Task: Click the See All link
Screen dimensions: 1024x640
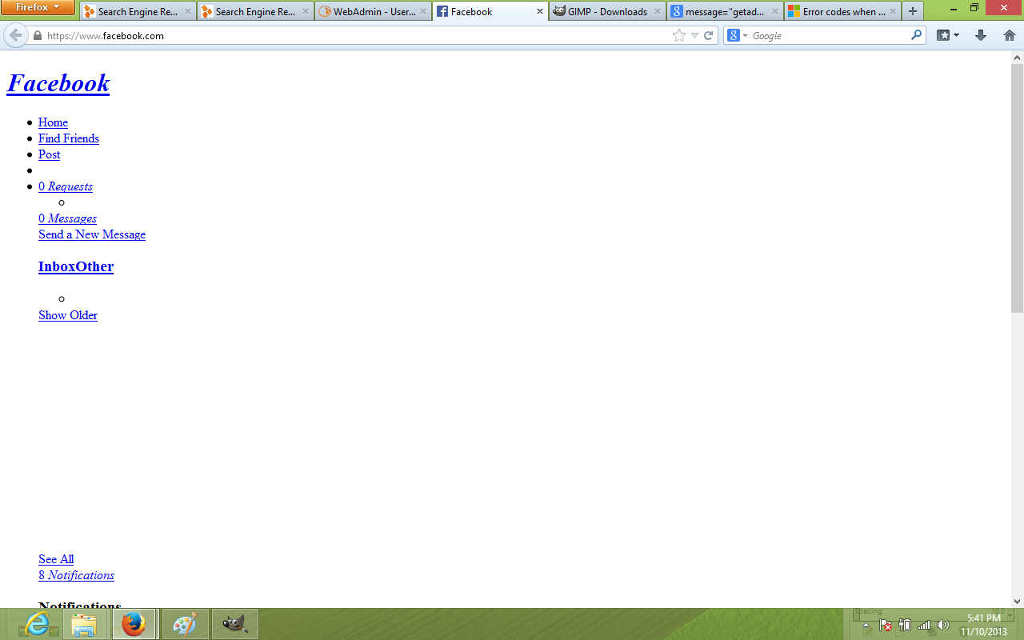Action: (x=56, y=559)
